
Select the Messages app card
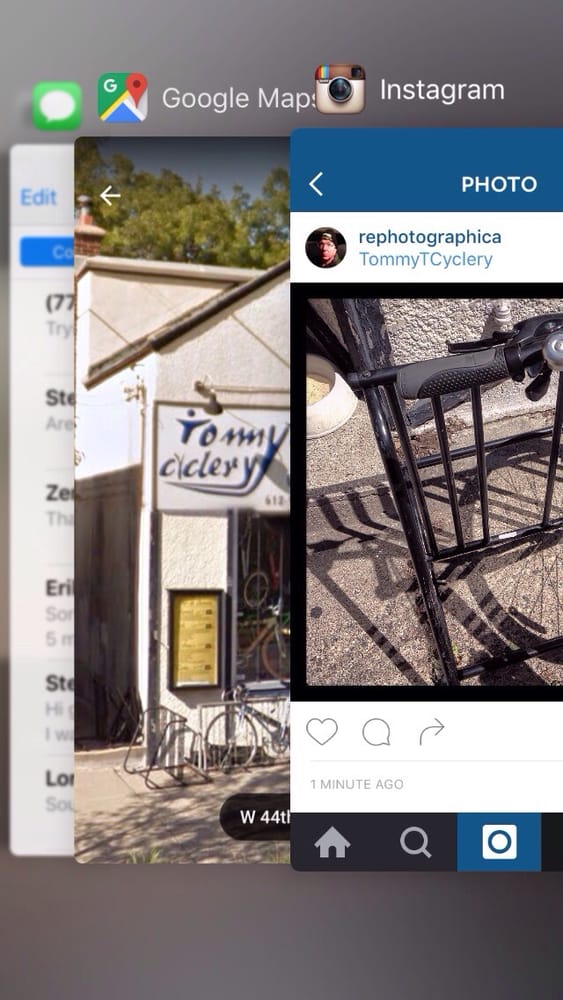pyautogui.click(x=42, y=499)
